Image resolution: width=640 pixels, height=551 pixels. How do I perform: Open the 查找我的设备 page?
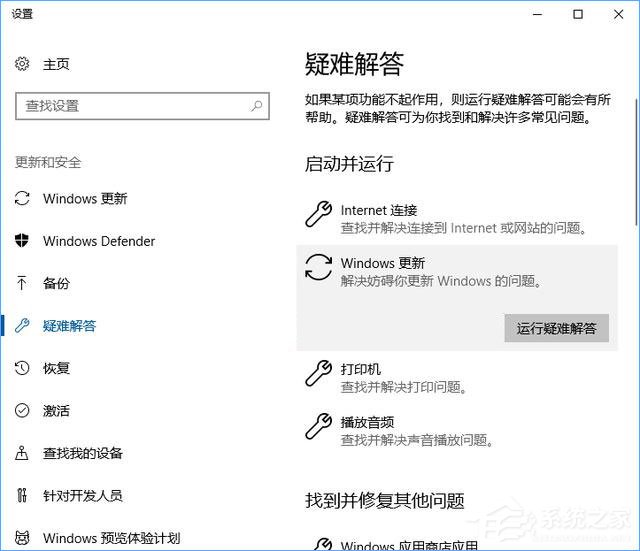click(x=83, y=453)
